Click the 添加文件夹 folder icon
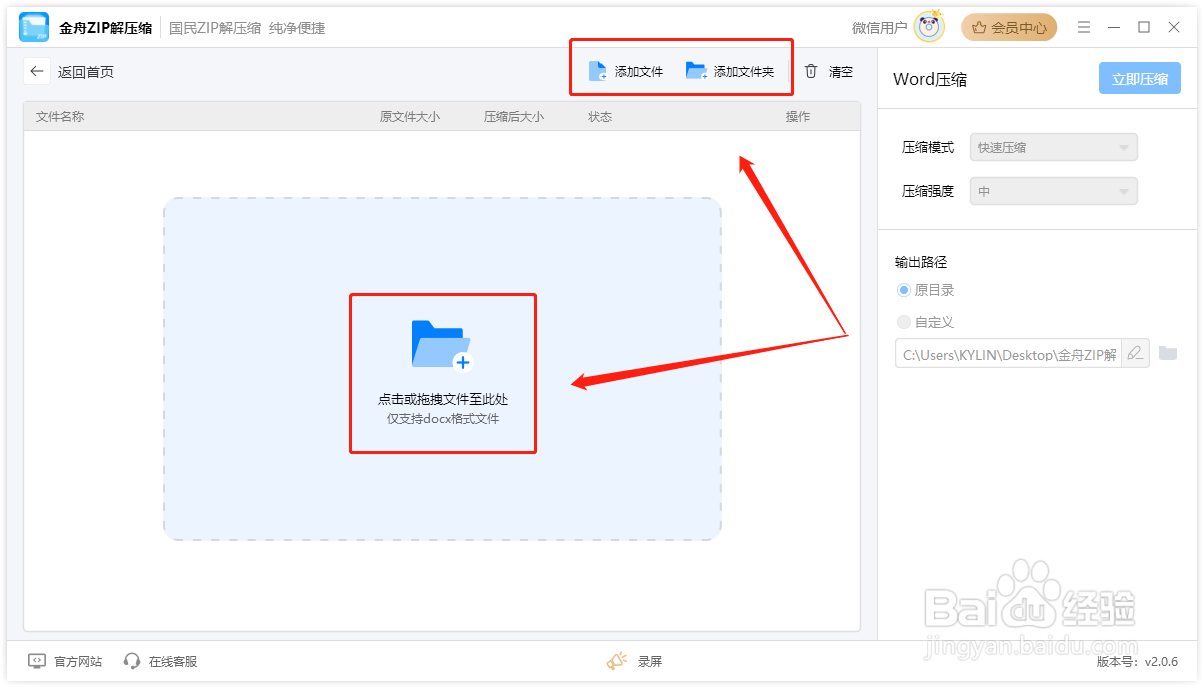This screenshot has height=688, width=1204. (696, 71)
